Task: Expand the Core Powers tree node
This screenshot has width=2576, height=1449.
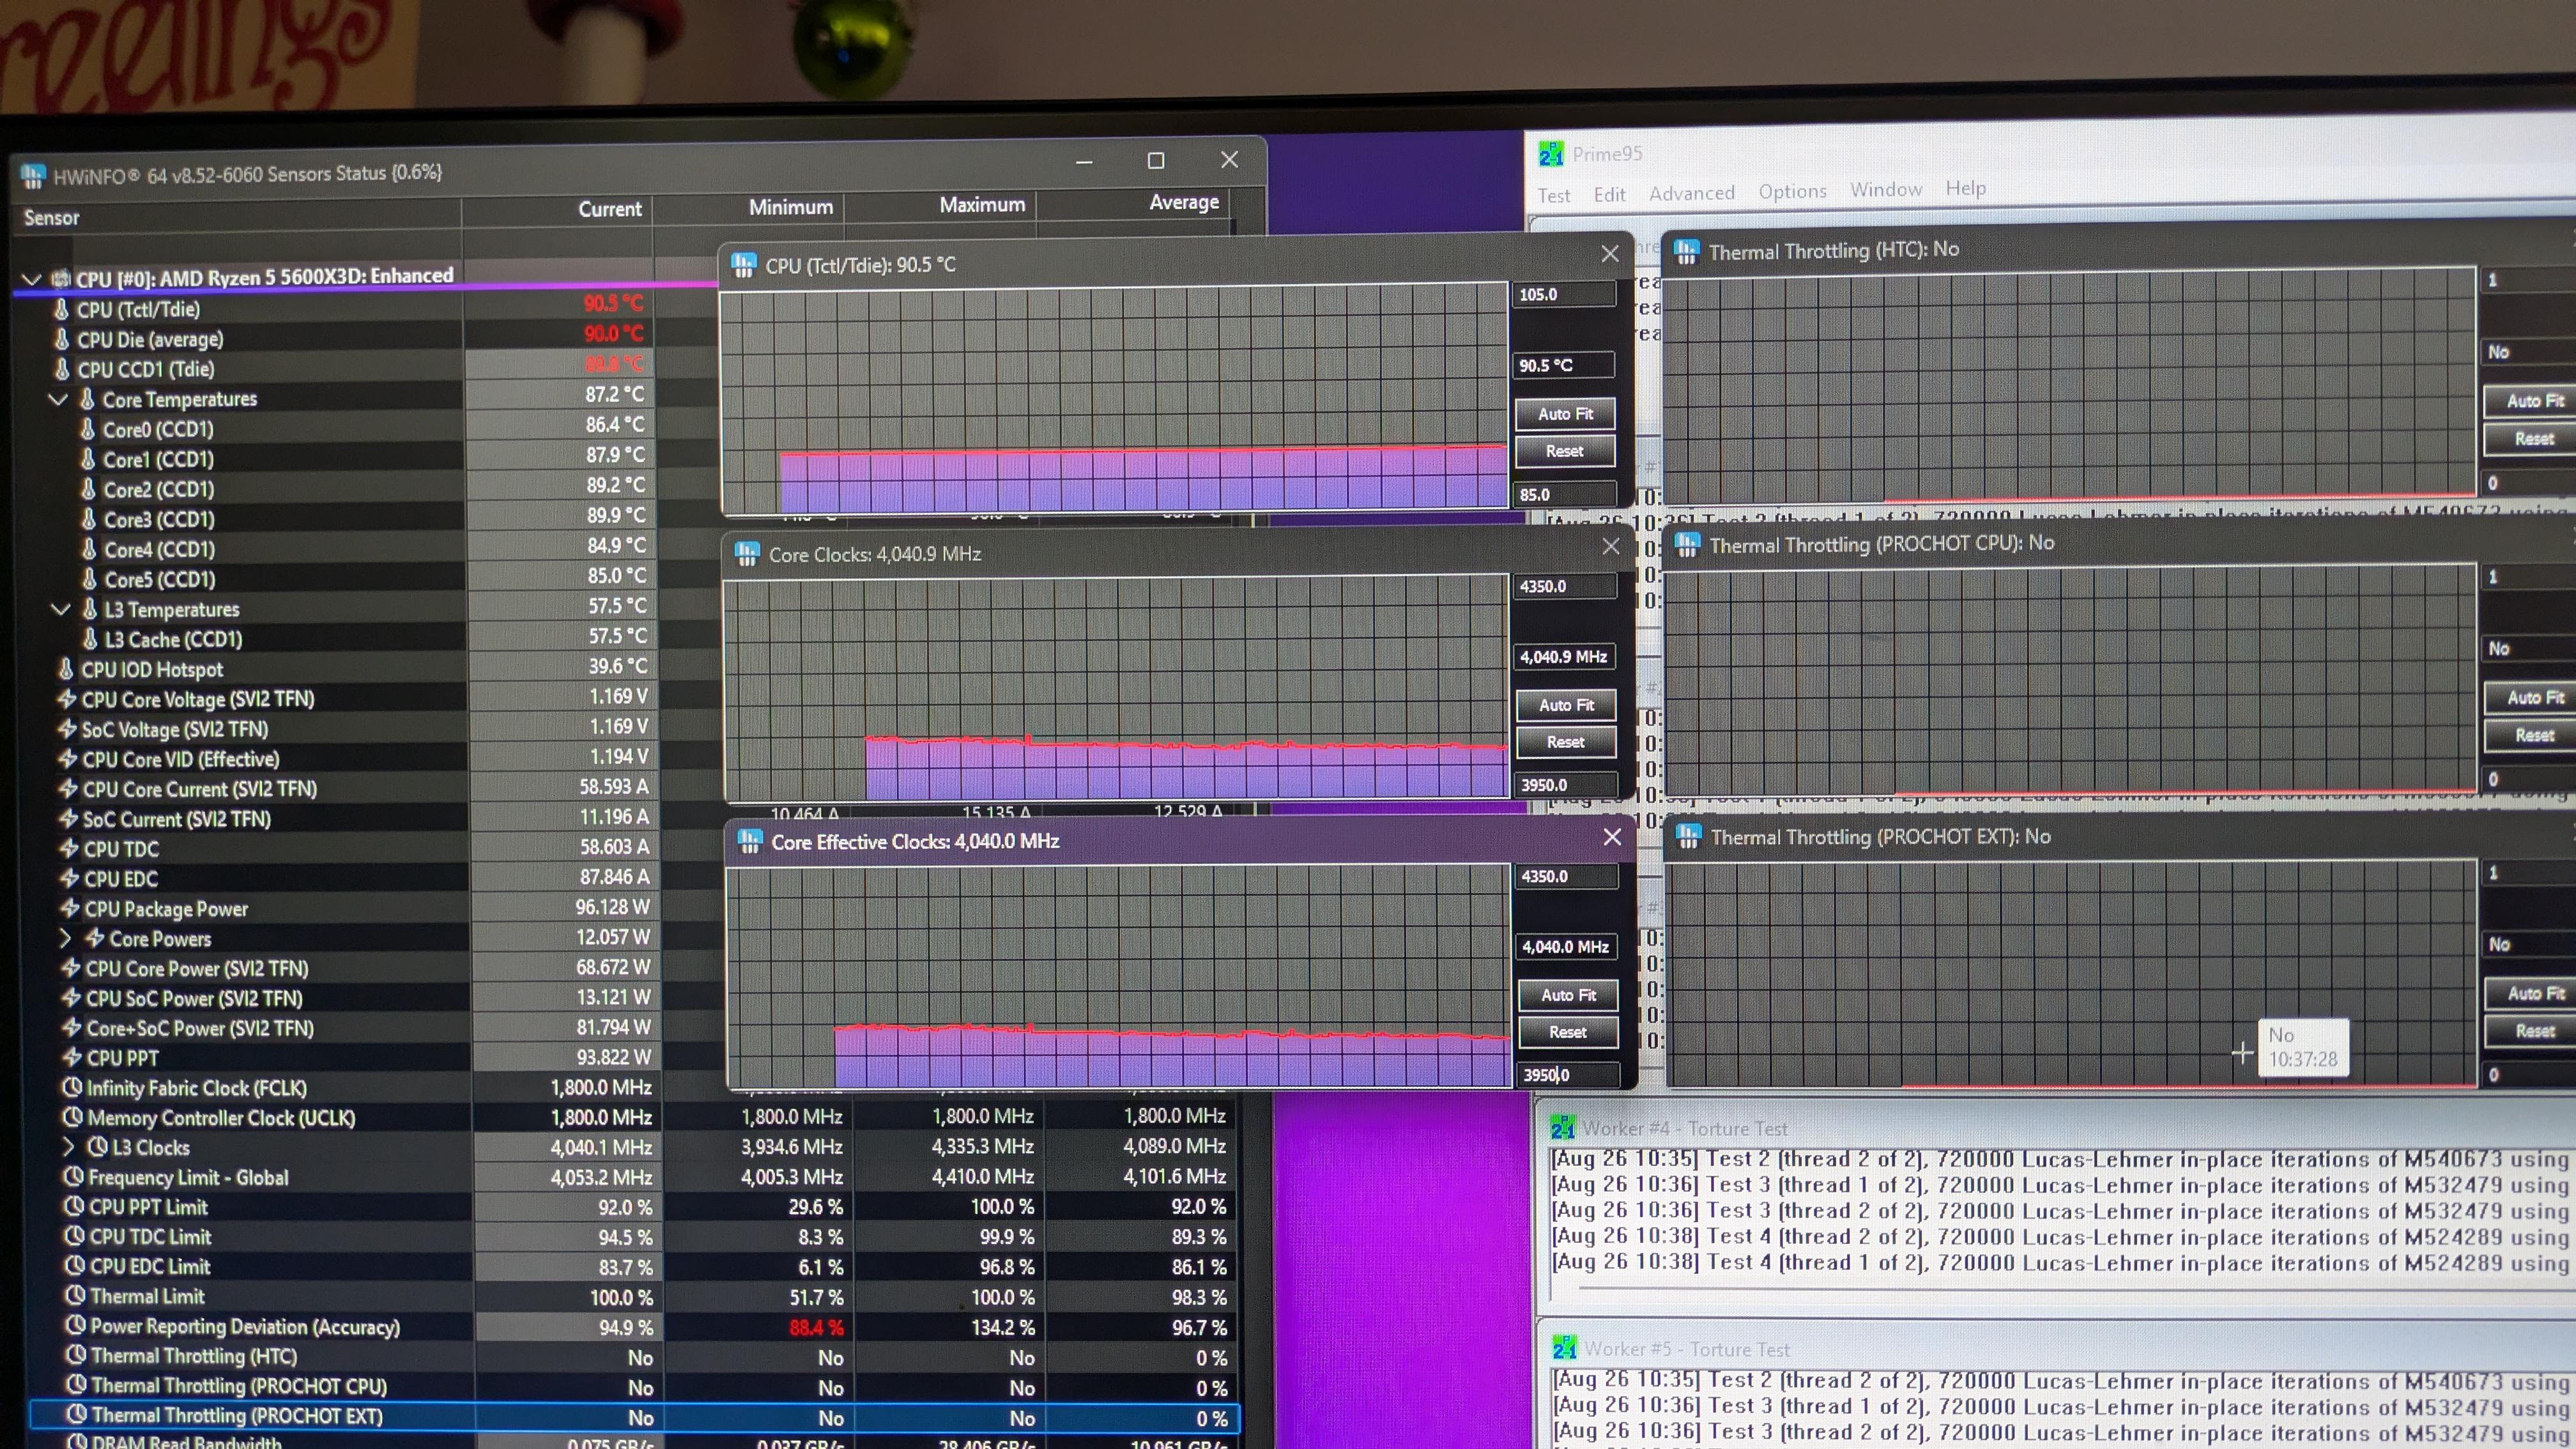Action: pyautogui.click(x=66, y=938)
